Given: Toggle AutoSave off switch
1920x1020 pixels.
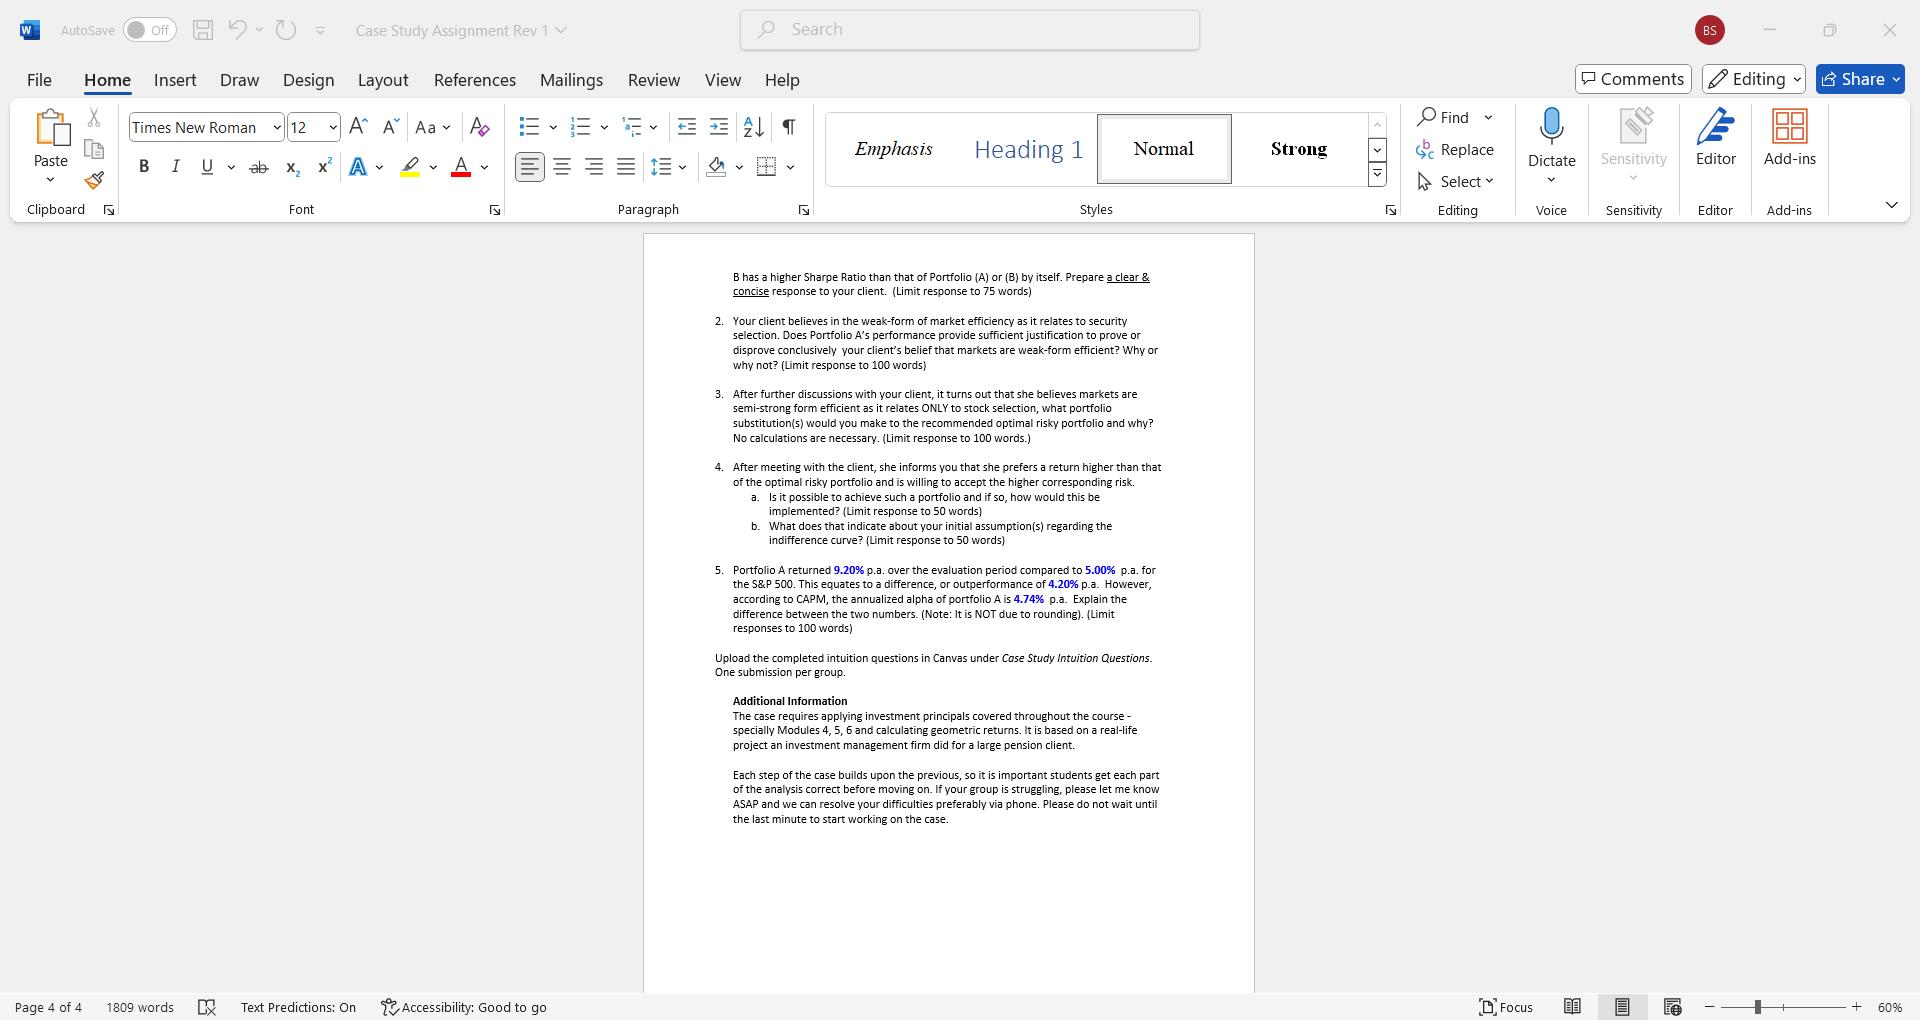Looking at the screenshot, I should click(x=149, y=30).
